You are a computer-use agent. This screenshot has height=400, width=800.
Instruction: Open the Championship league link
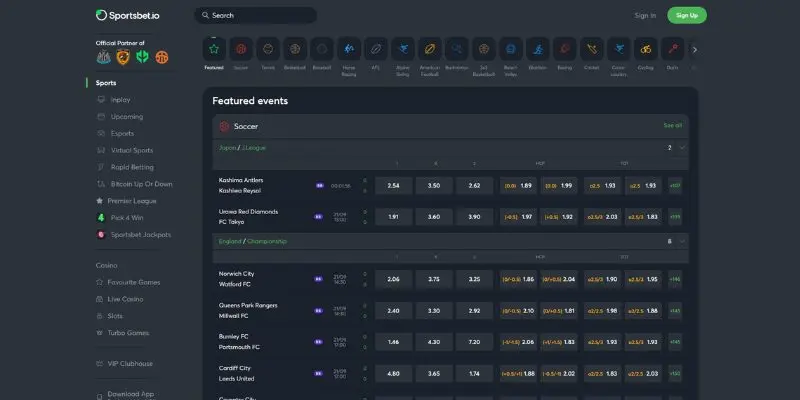[267, 241]
